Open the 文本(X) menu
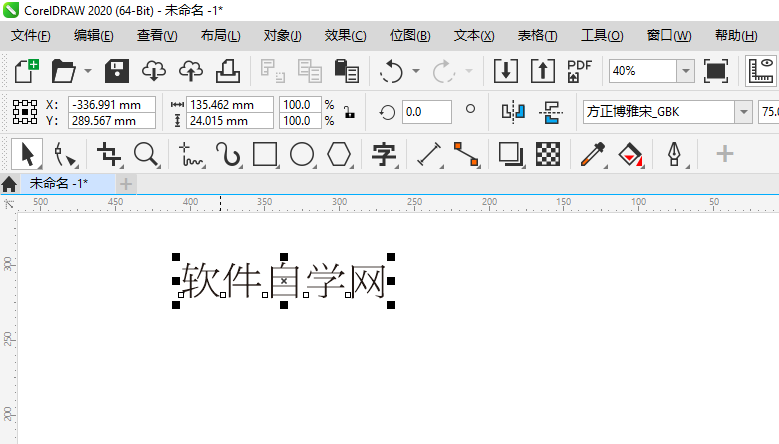 474,36
